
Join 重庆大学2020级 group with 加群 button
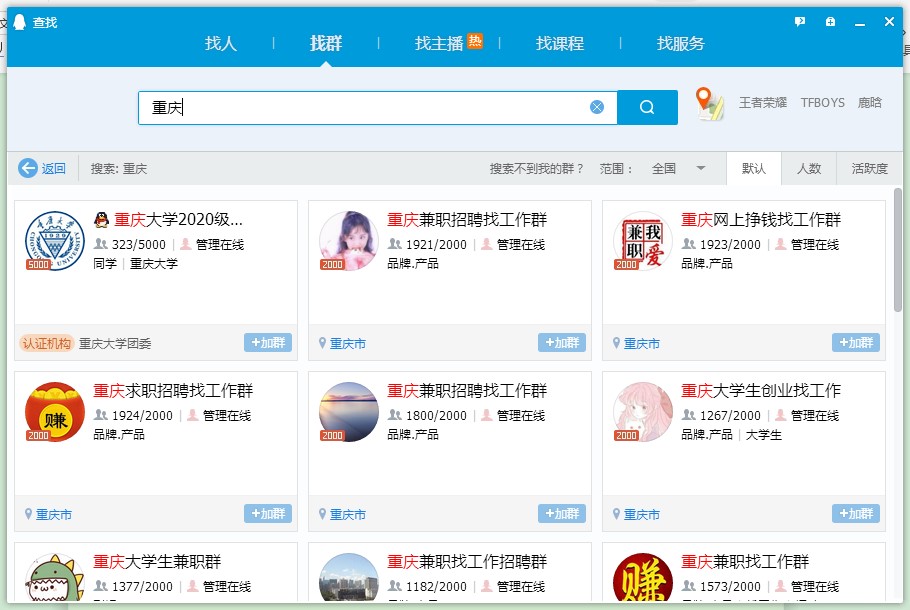268,343
